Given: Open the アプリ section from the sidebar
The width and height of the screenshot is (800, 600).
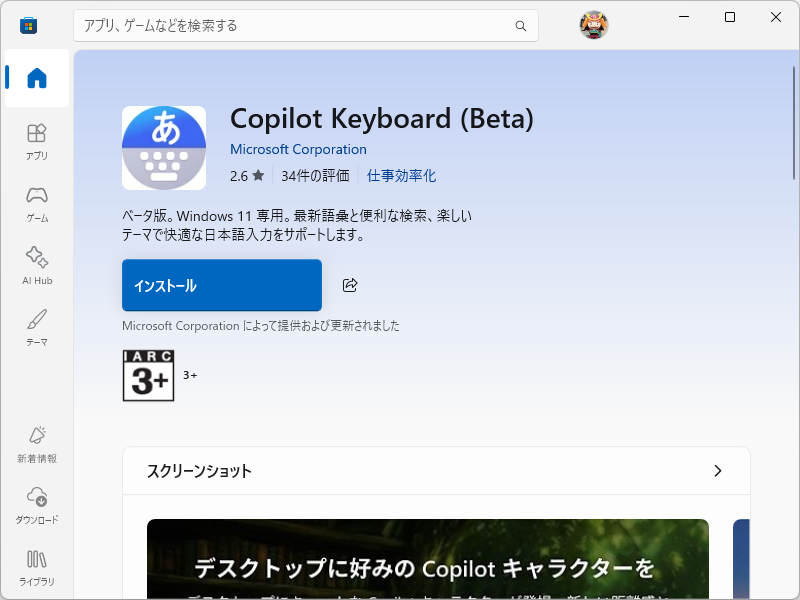Looking at the screenshot, I should (x=36, y=140).
